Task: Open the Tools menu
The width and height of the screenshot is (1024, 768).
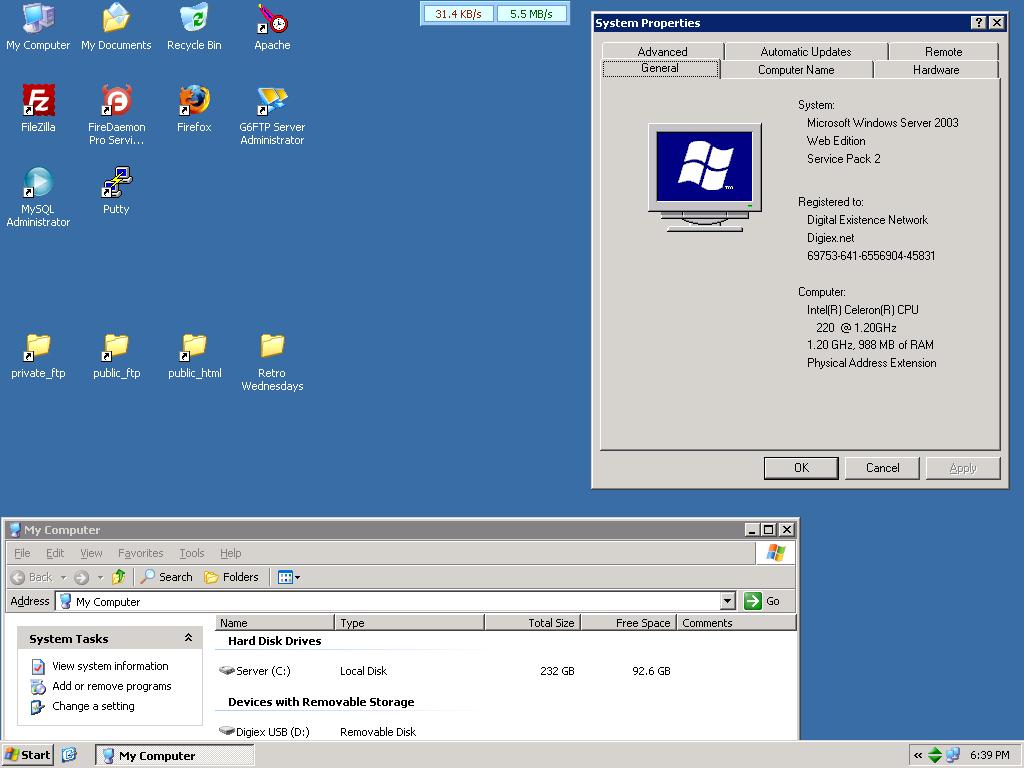Action: coord(192,553)
